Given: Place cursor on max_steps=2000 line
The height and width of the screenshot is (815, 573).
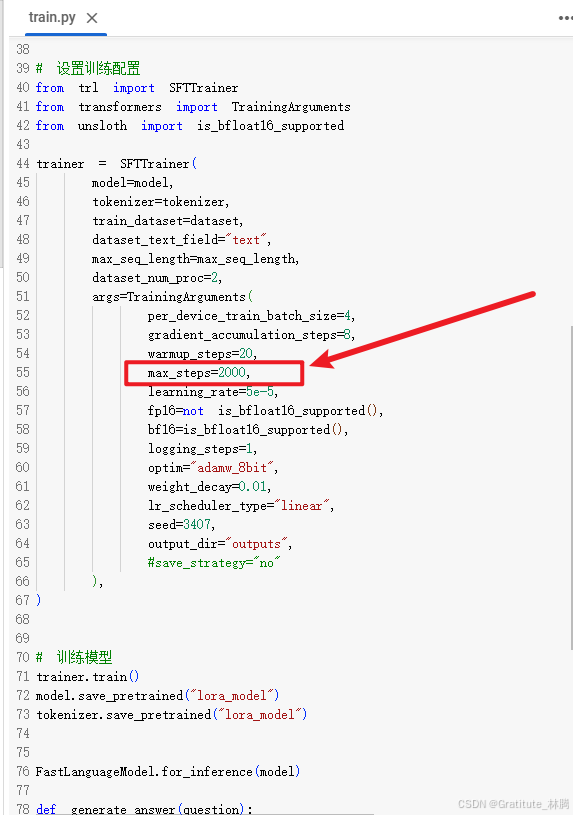Looking at the screenshot, I should 199,373.
